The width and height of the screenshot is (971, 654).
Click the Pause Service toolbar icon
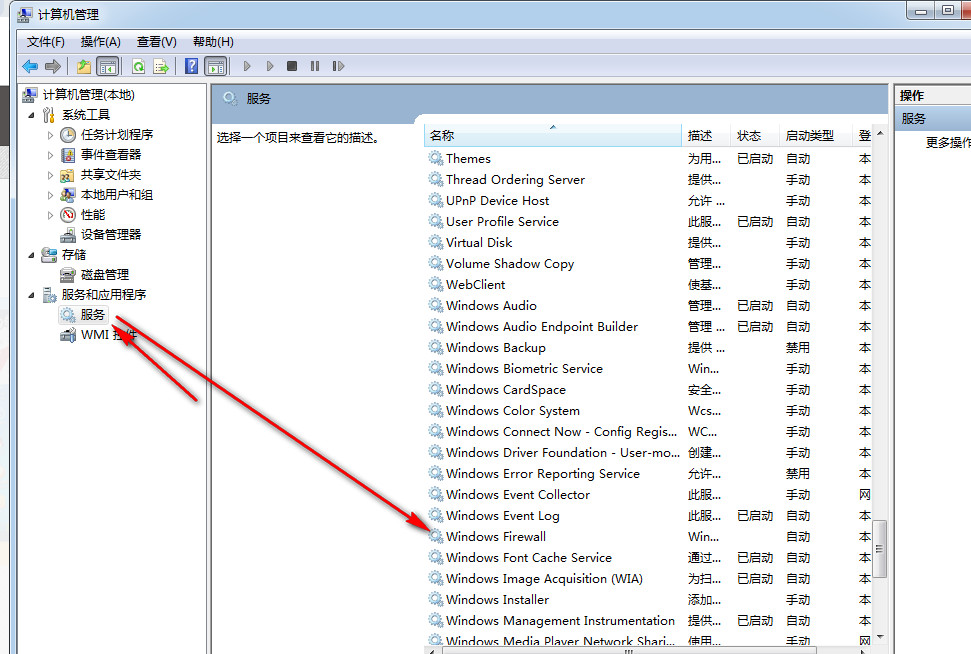315,66
